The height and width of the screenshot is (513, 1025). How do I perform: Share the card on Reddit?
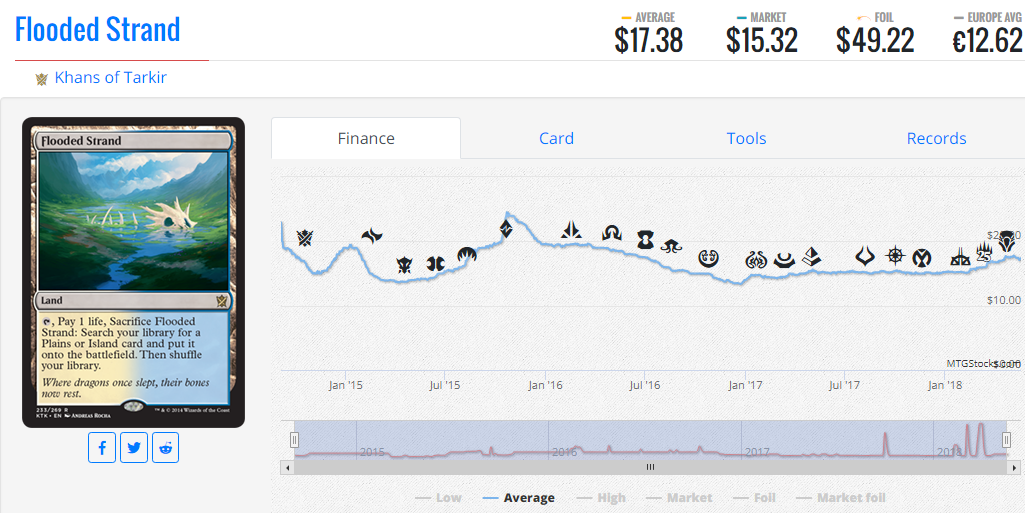coord(165,447)
